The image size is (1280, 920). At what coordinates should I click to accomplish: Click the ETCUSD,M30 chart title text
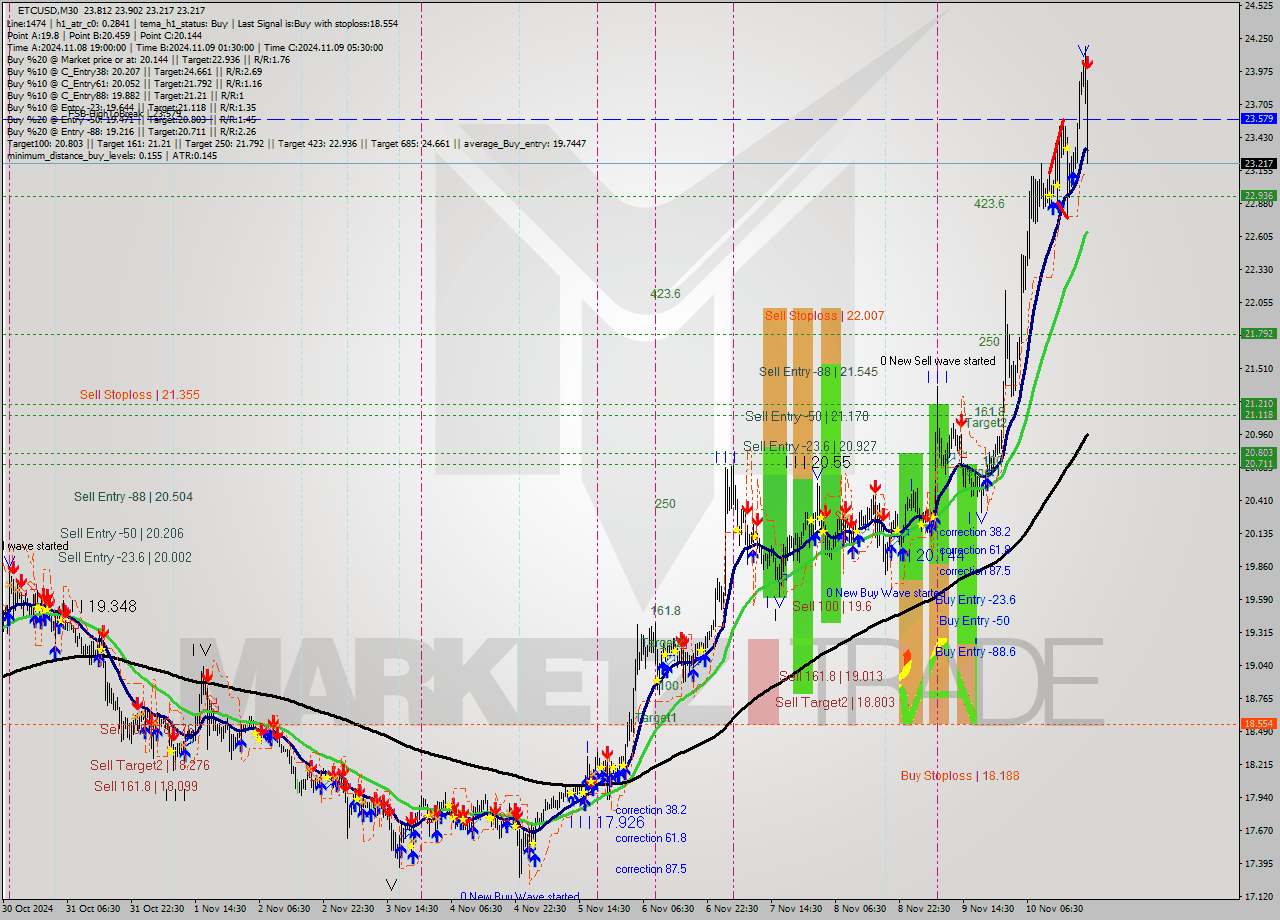pyautogui.click(x=49, y=10)
